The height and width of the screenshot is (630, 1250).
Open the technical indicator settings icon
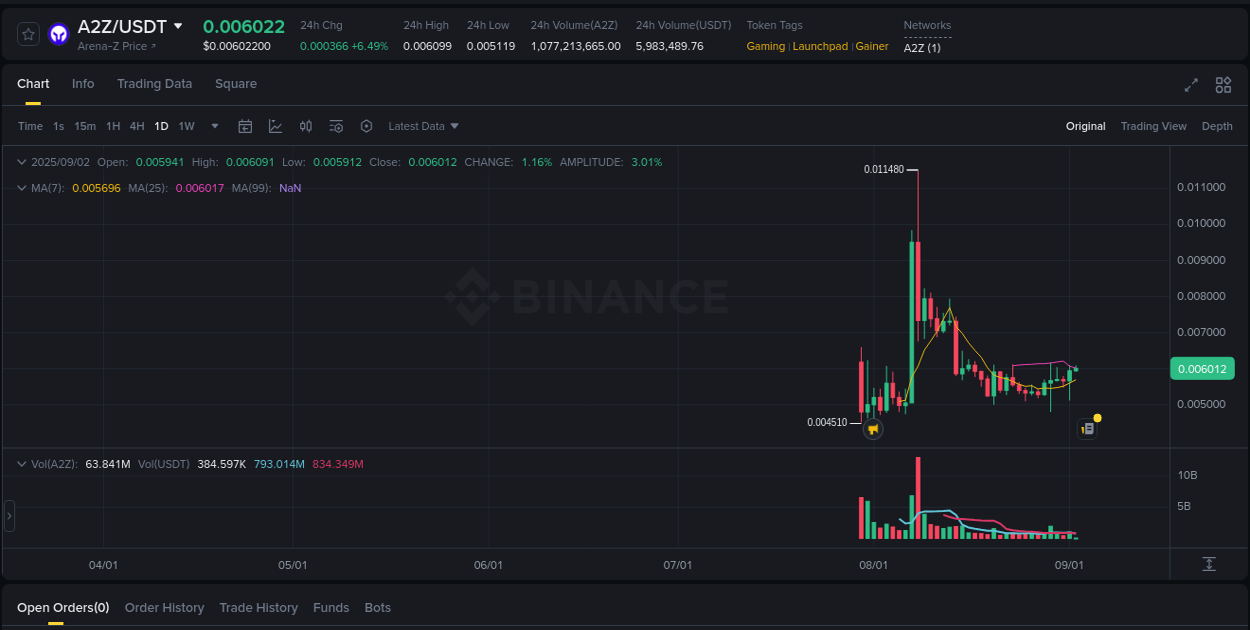tap(336, 126)
